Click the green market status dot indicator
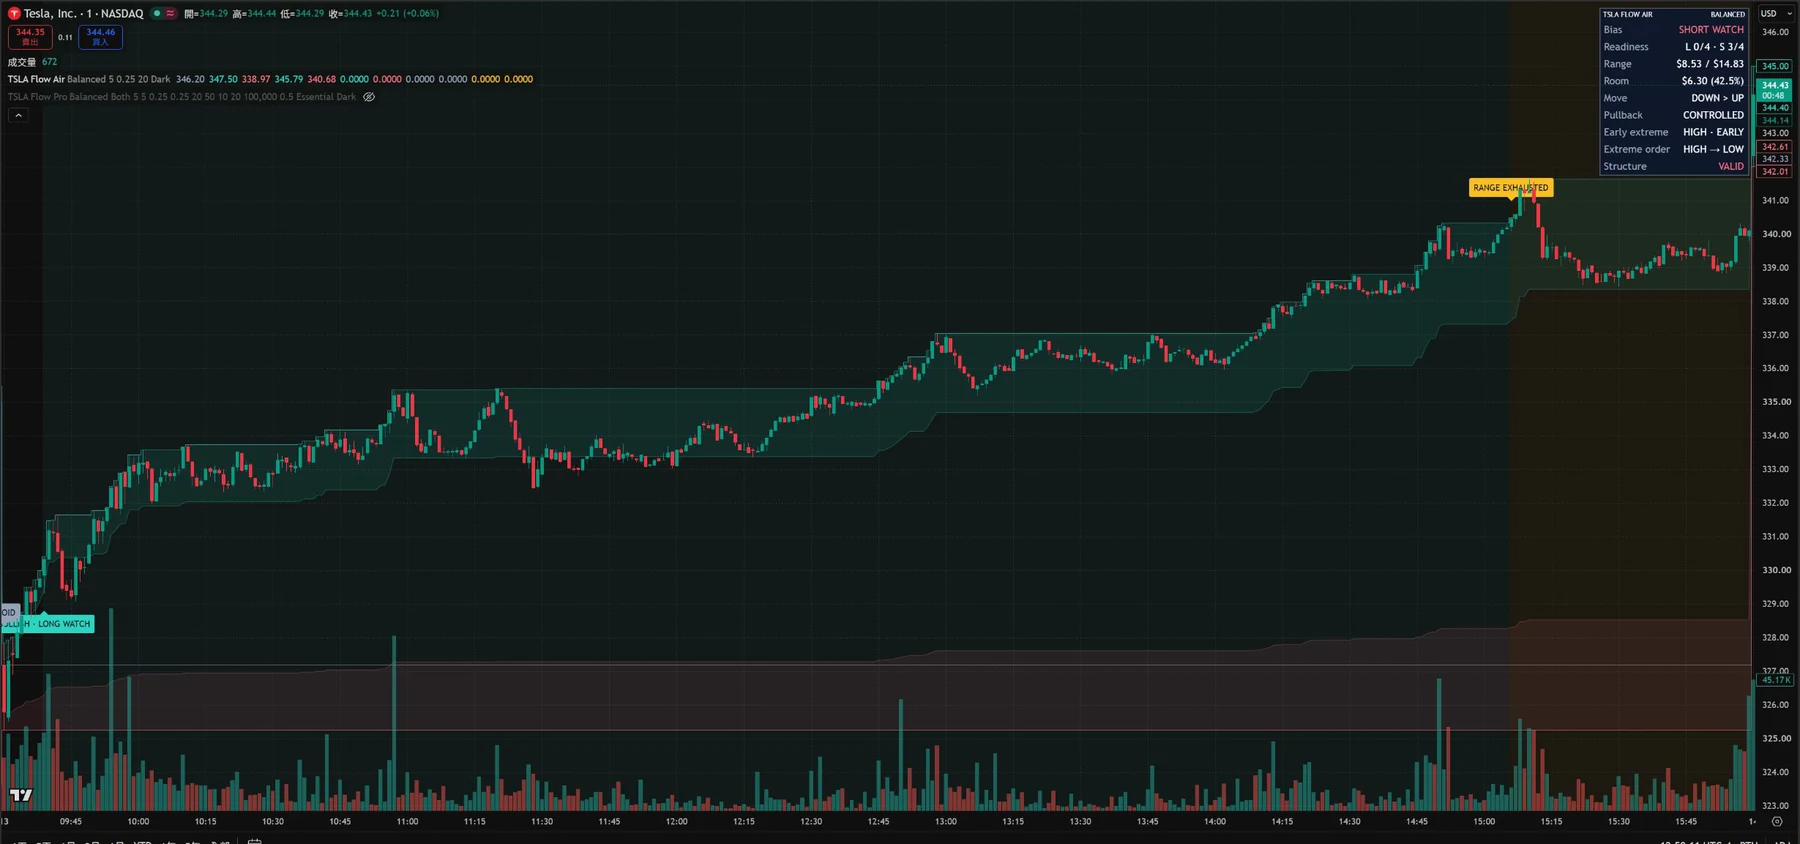This screenshot has height=844, width=1800. click(x=157, y=14)
